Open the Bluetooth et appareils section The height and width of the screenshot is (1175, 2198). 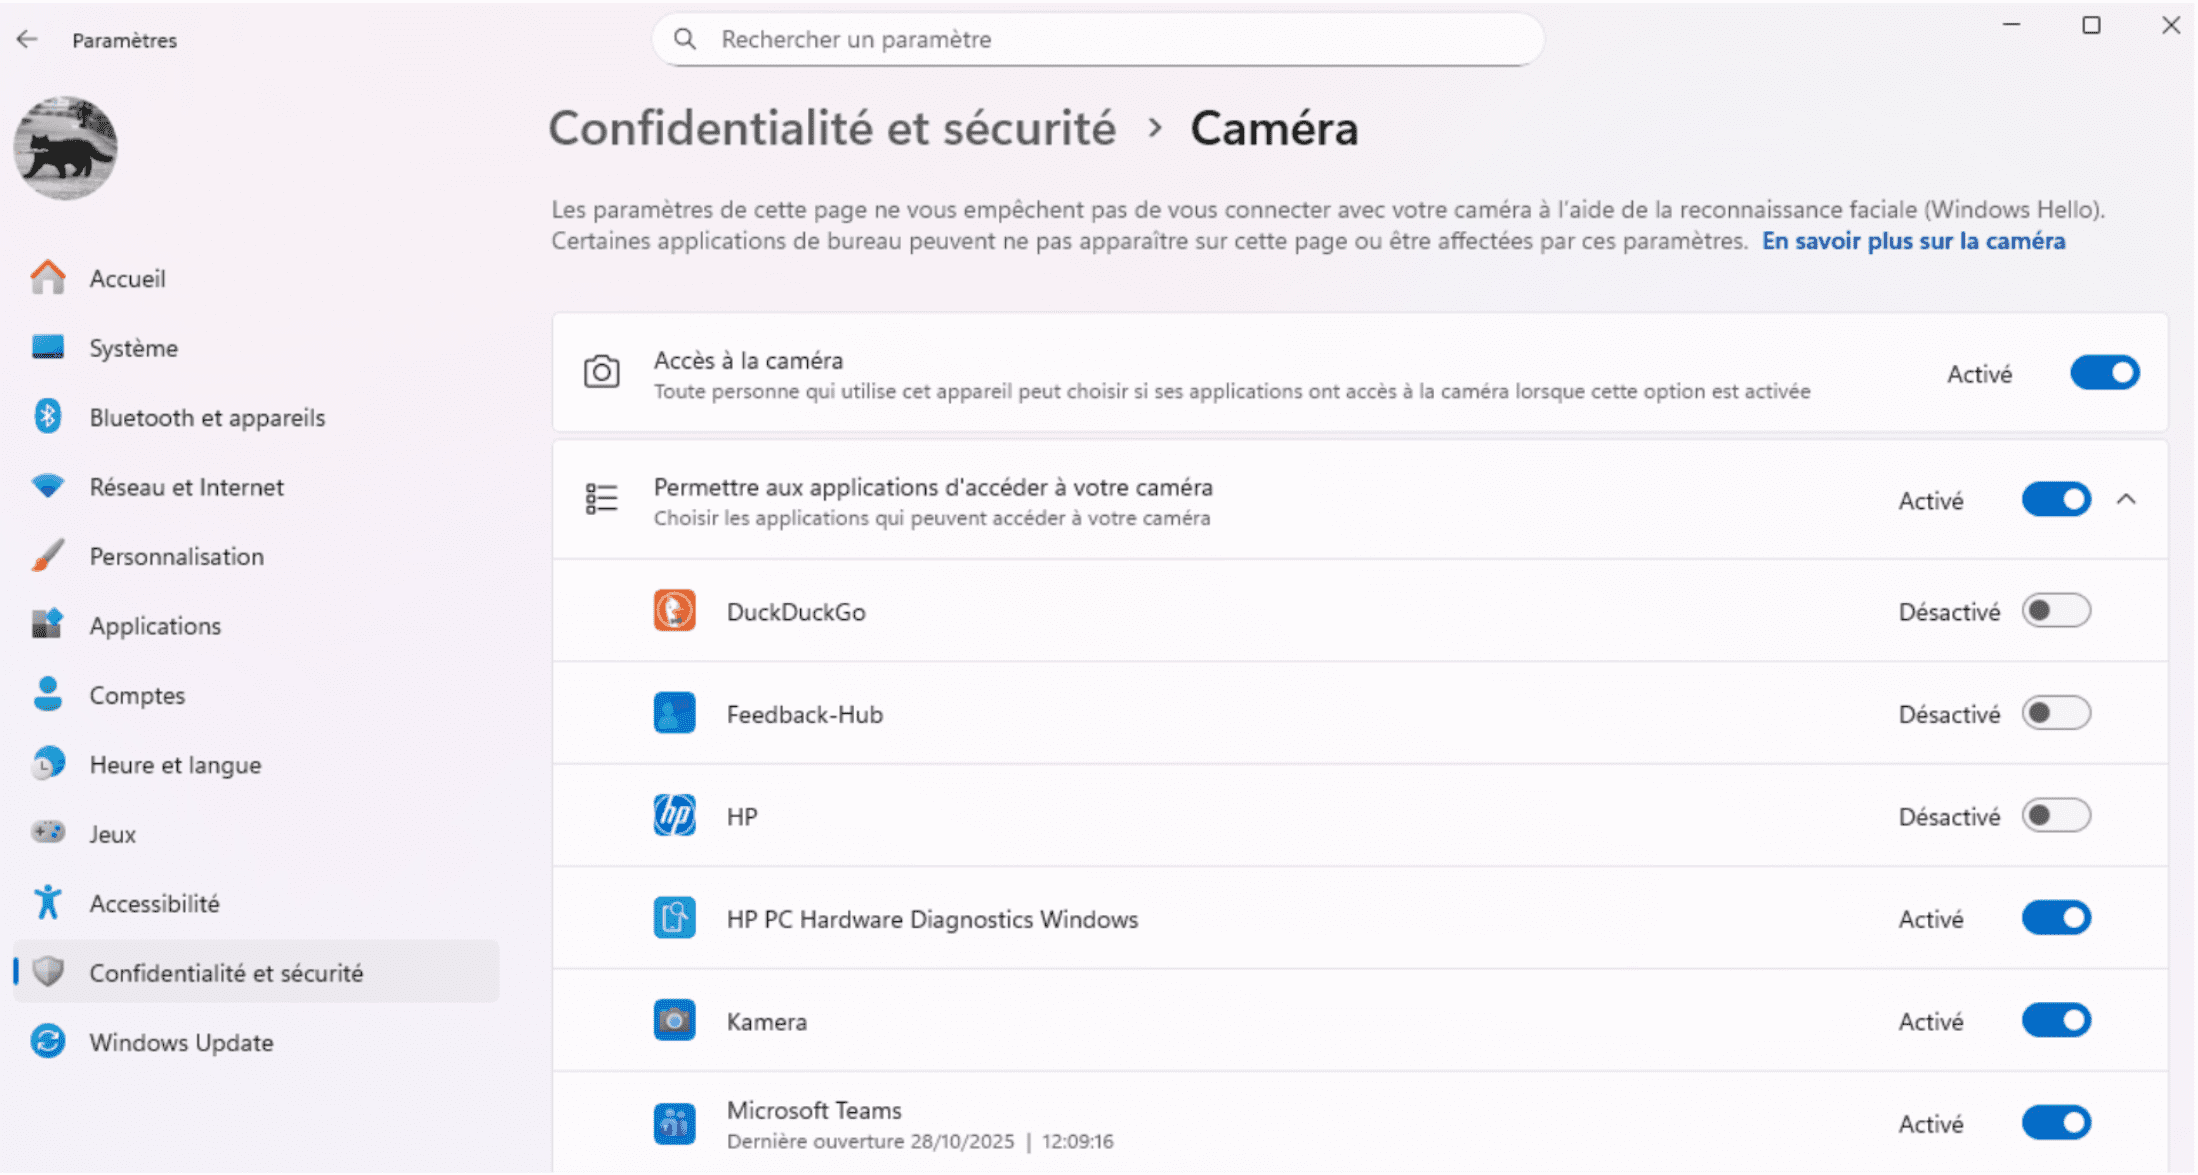(207, 417)
